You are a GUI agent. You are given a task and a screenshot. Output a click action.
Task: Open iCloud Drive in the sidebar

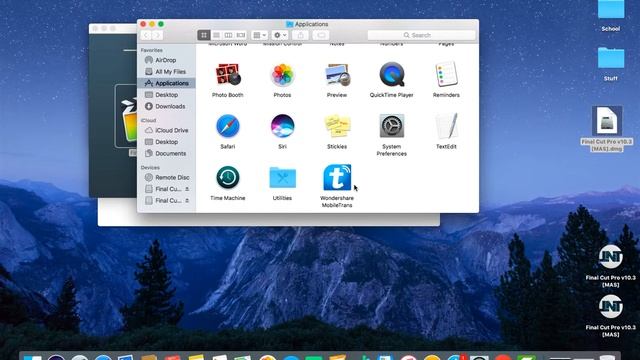tap(167, 130)
